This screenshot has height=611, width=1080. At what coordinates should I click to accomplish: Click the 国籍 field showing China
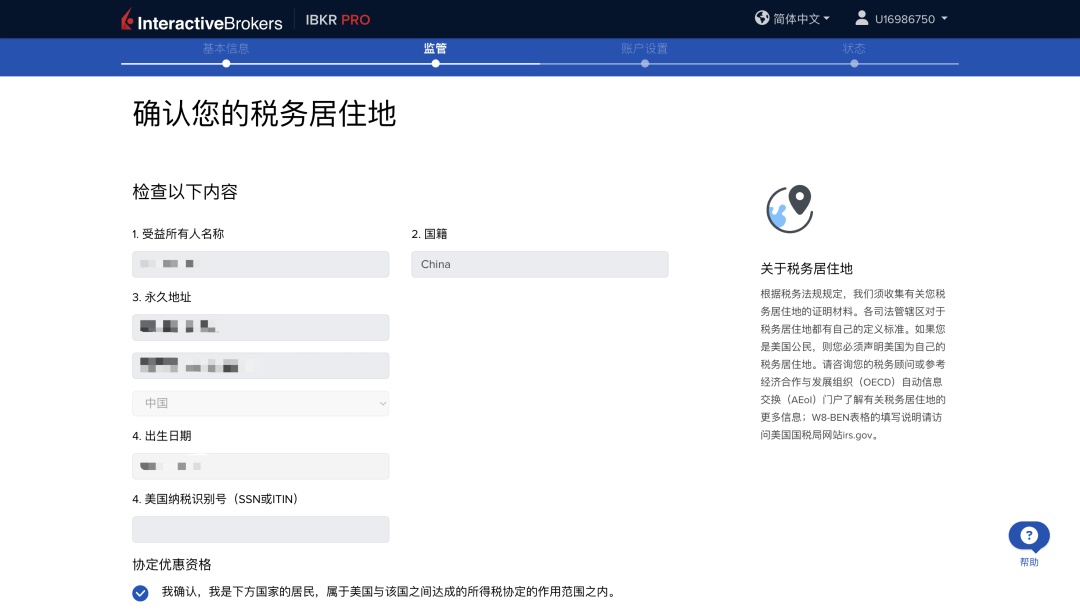pyautogui.click(x=539, y=264)
